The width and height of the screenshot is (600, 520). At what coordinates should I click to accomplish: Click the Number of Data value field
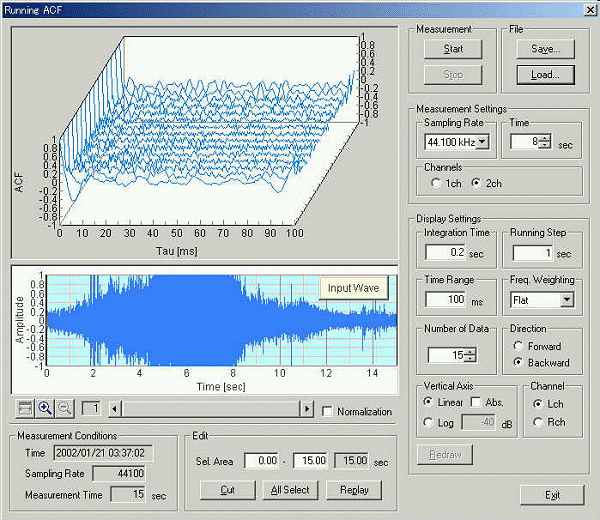point(447,355)
